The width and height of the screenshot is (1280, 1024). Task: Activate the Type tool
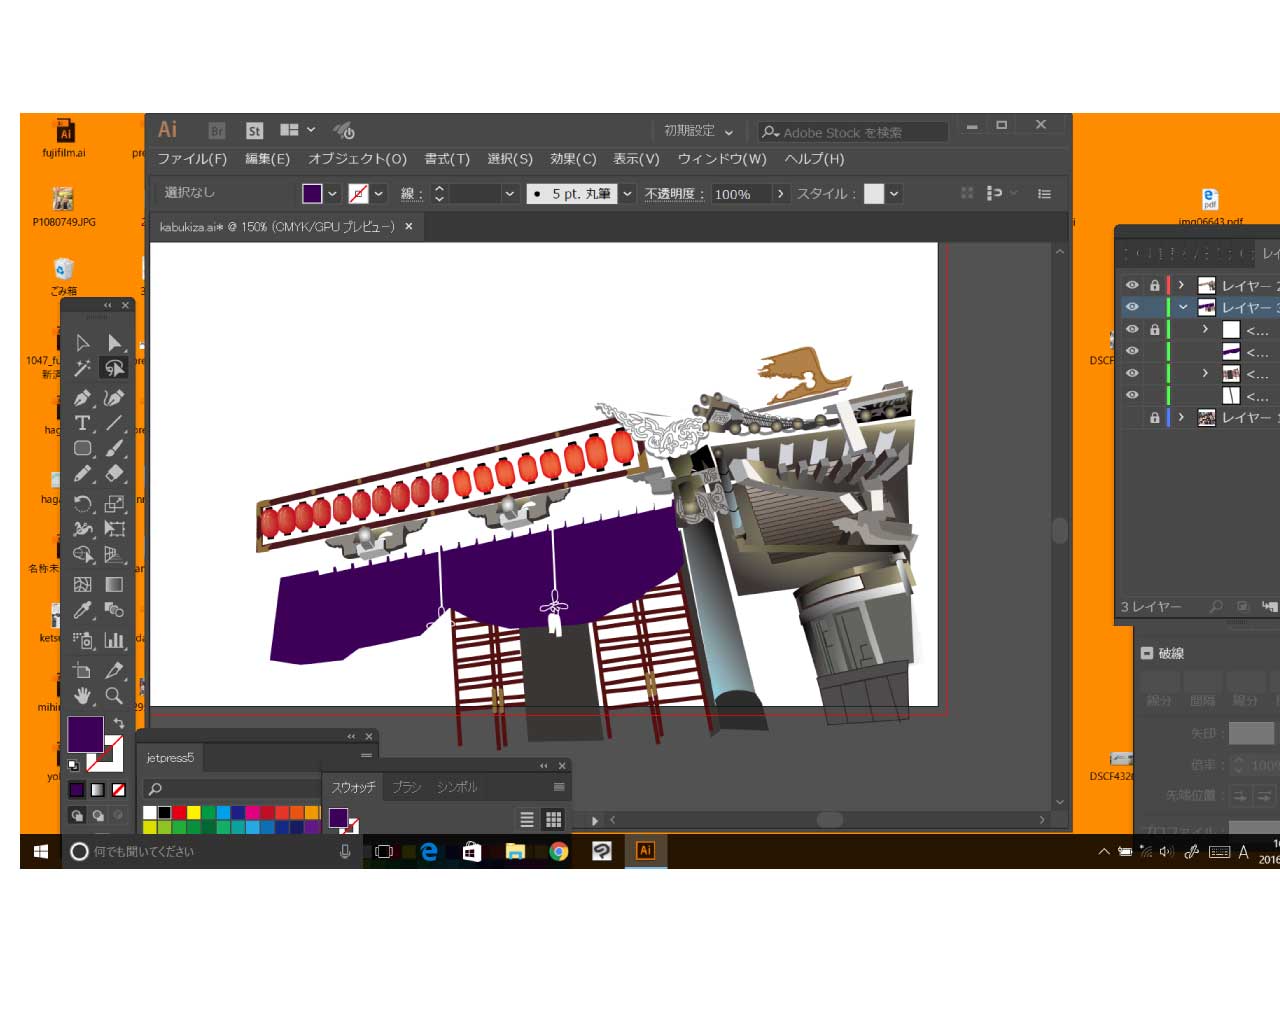click(x=82, y=423)
